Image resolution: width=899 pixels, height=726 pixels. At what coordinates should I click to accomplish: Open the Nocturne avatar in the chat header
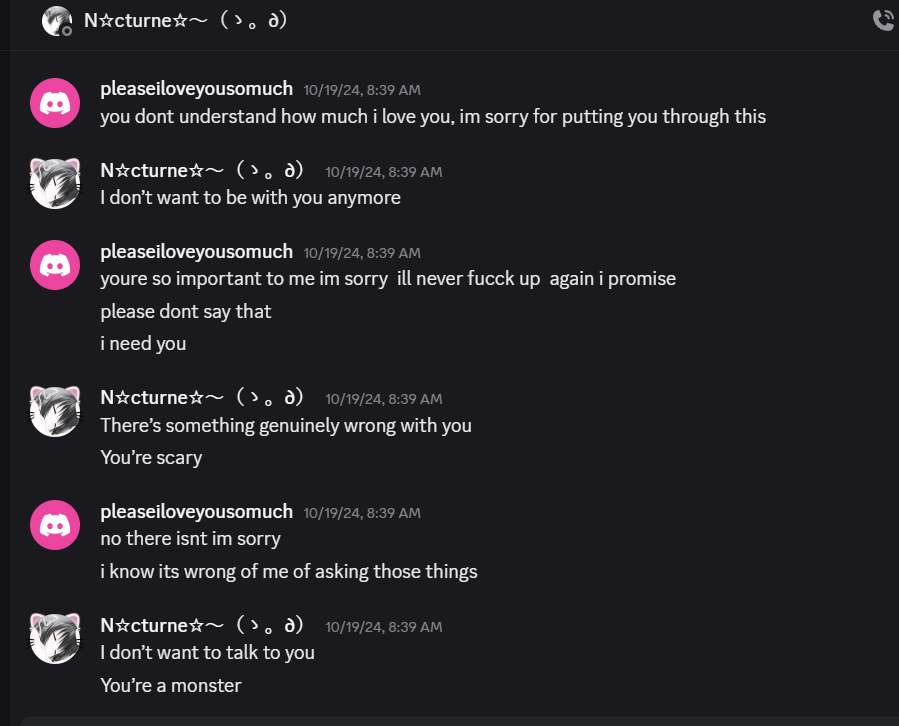(x=57, y=21)
